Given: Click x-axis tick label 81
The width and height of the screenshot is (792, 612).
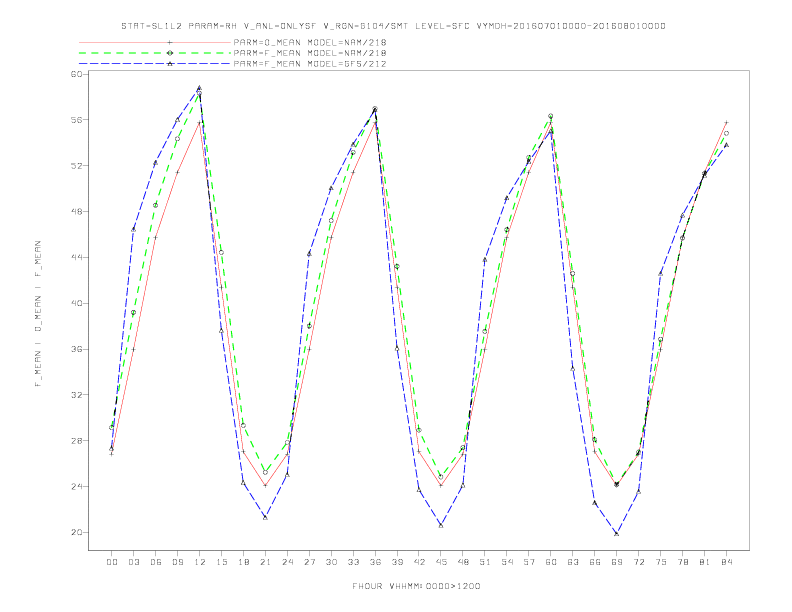Looking at the screenshot, I should point(705,562).
